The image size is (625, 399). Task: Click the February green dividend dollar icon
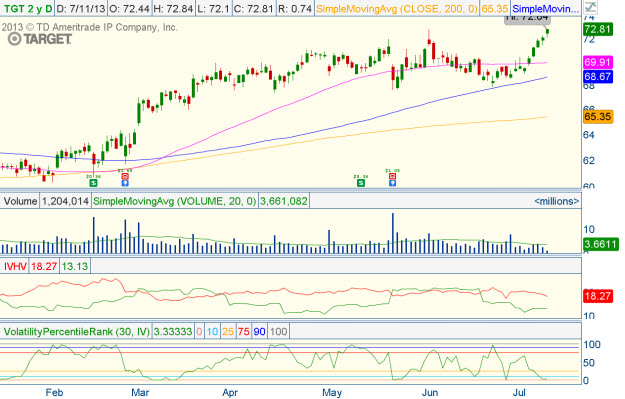point(93,183)
